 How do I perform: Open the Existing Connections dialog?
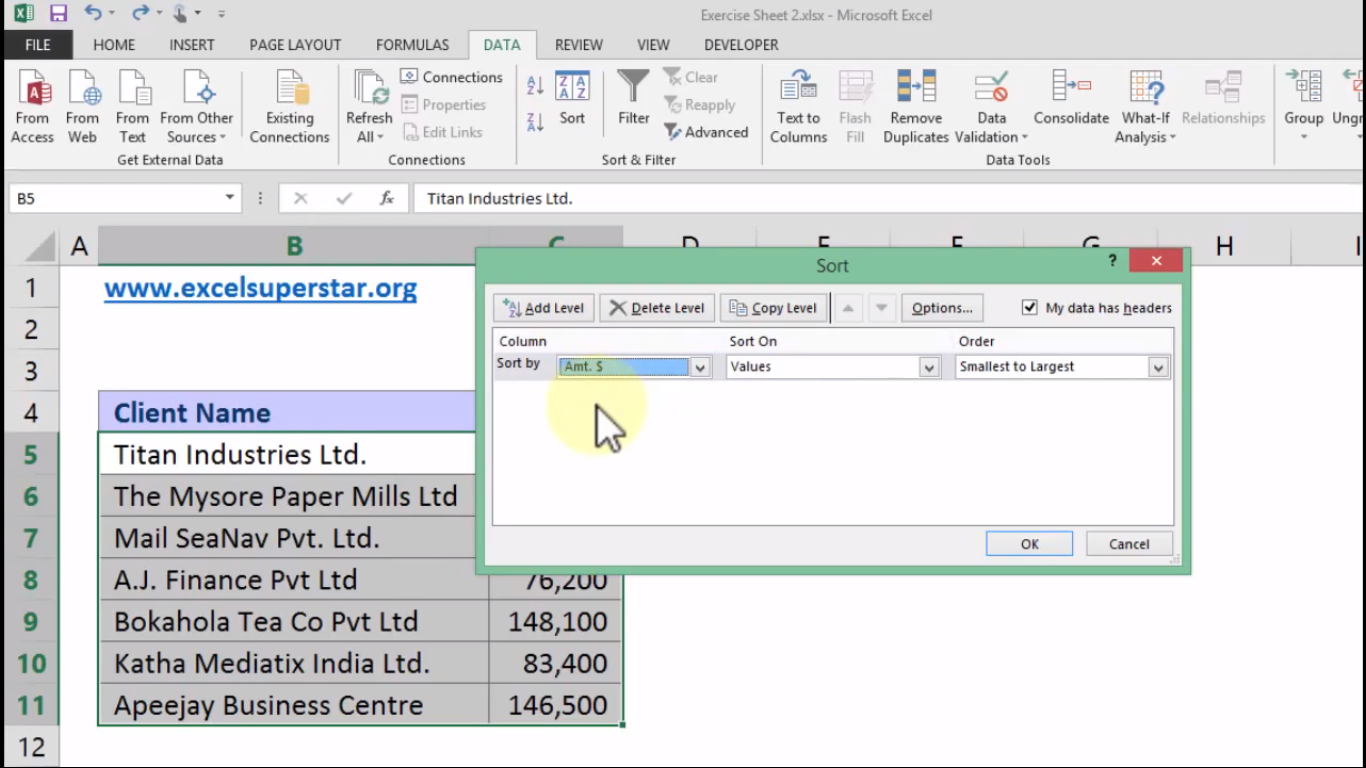coord(289,106)
